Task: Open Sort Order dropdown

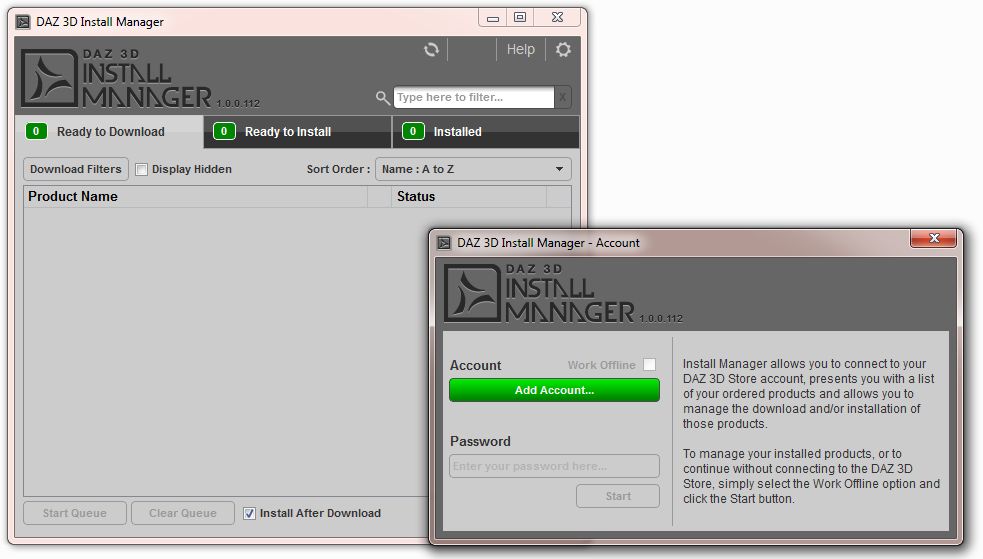Action: 473,169
